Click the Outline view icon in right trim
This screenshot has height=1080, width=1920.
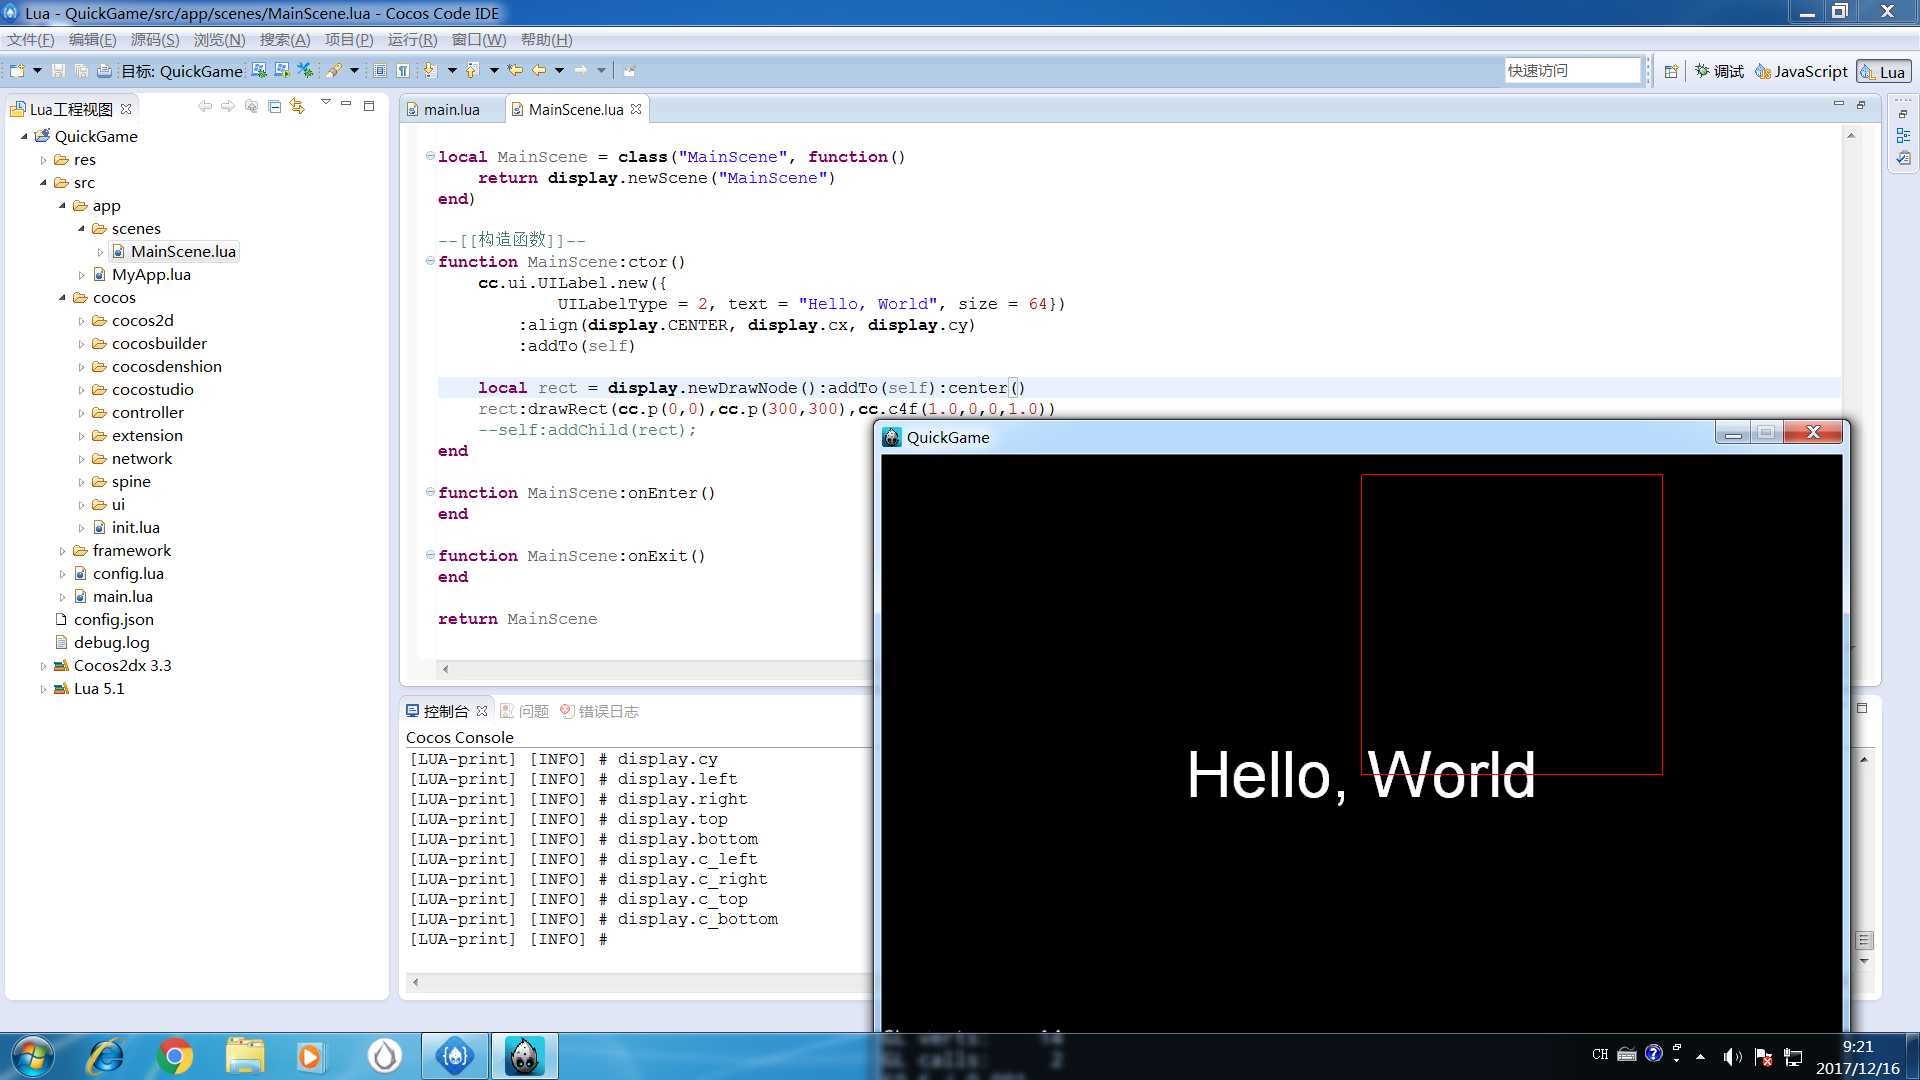(x=1903, y=136)
